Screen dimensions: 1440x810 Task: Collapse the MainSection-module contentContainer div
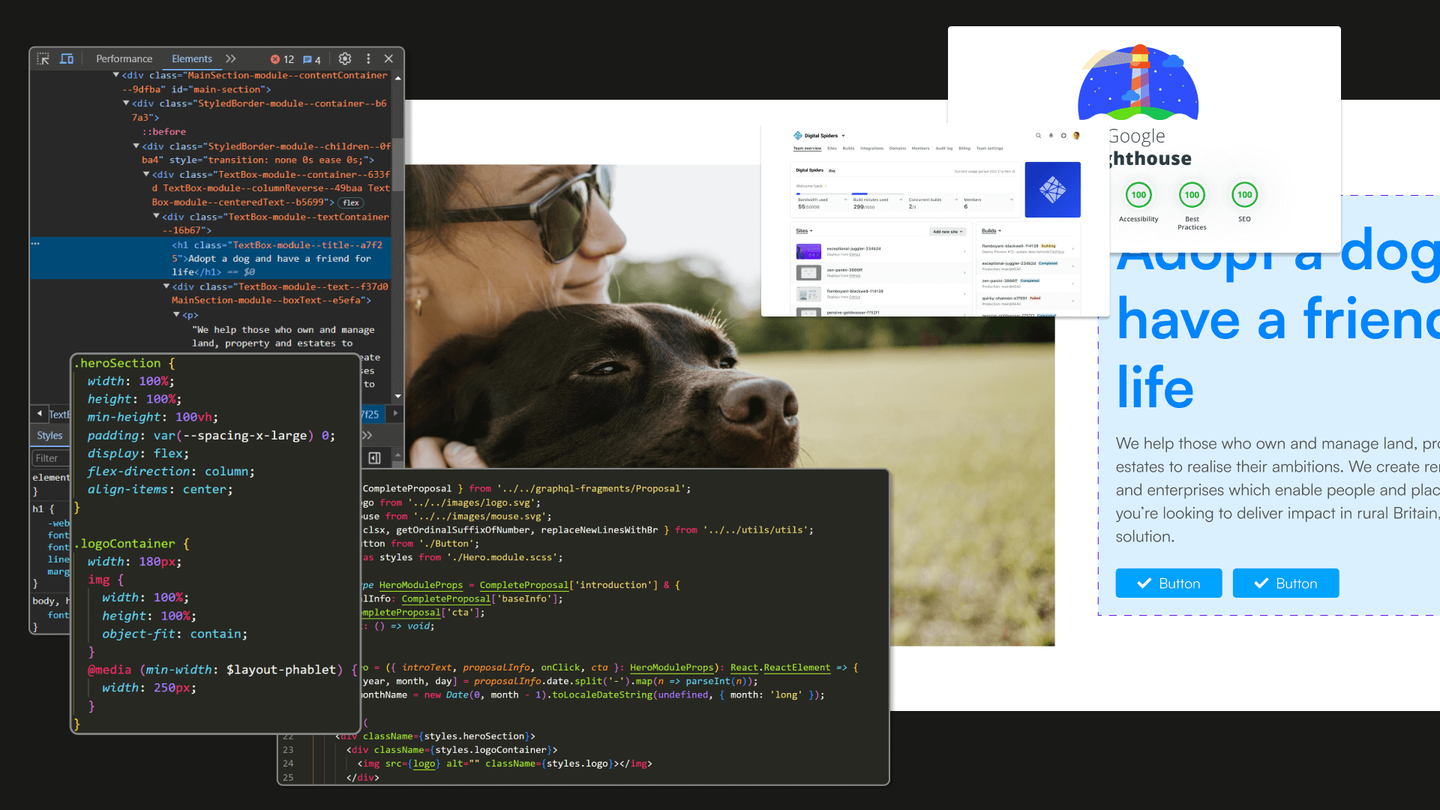pyautogui.click(x=116, y=75)
